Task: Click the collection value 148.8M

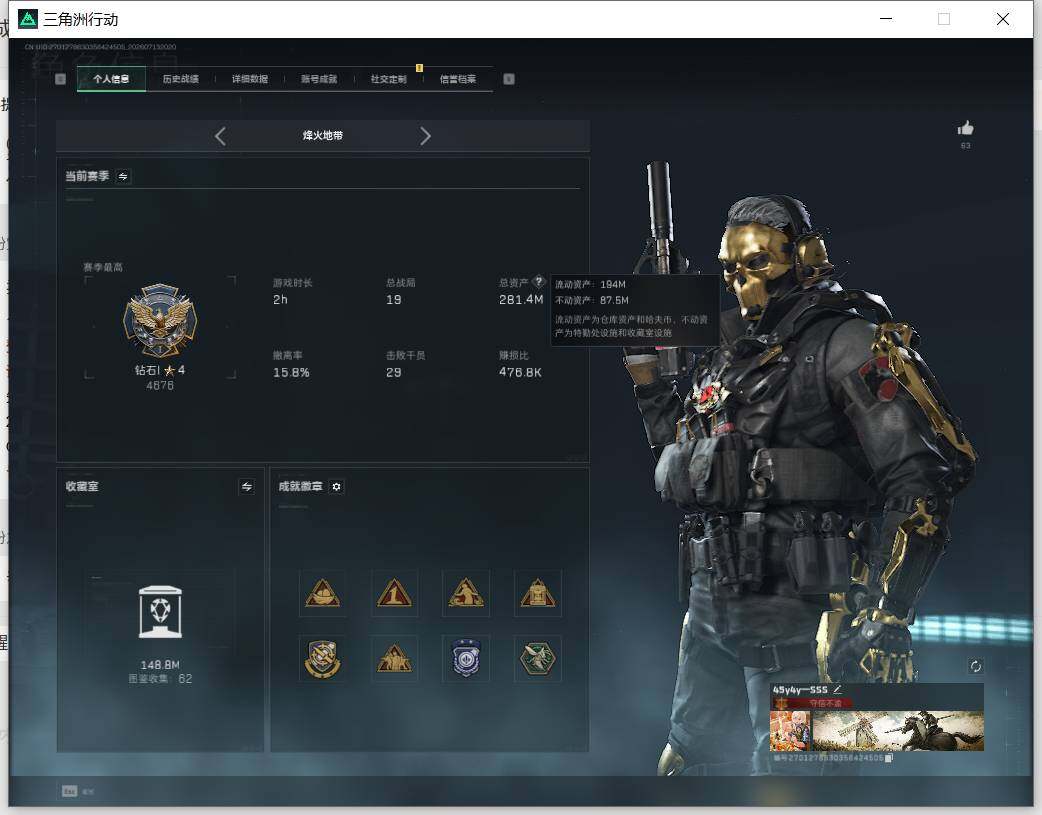Action: 160,665
